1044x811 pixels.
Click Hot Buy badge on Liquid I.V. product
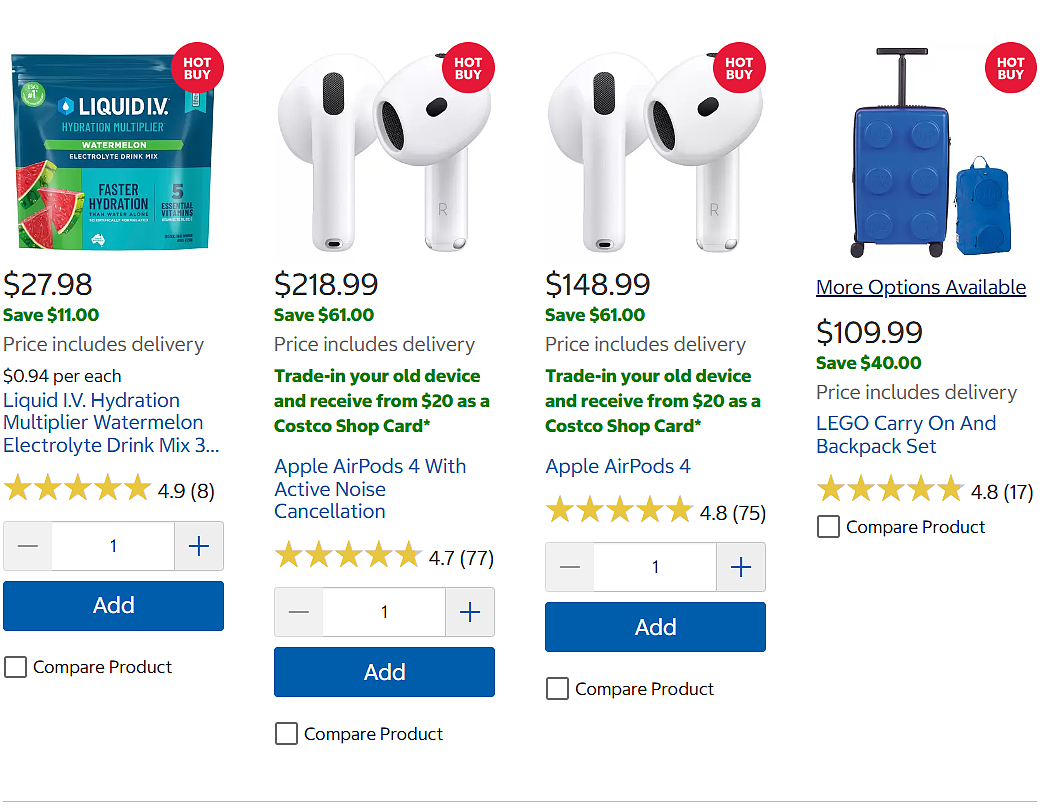pyautogui.click(x=197, y=68)
